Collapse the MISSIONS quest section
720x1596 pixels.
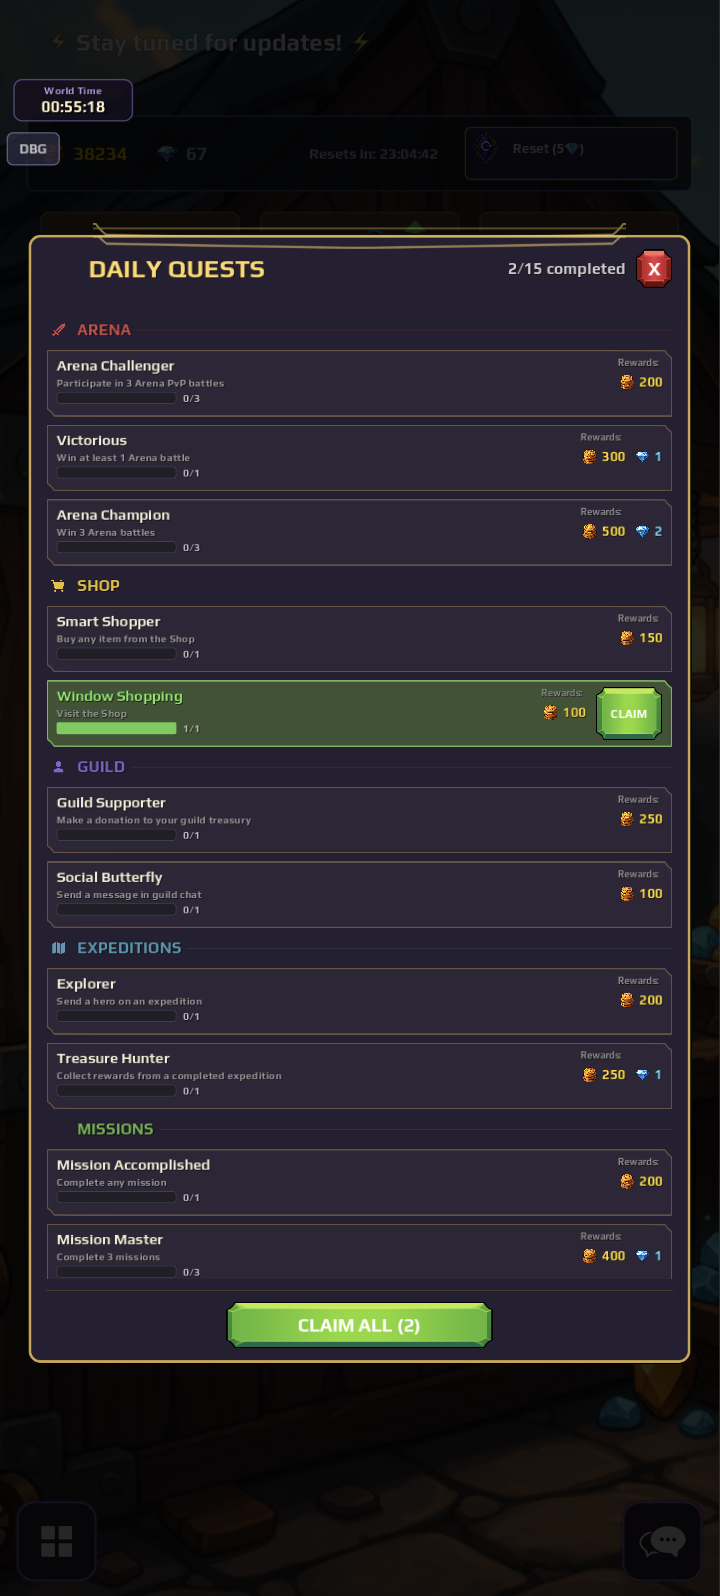(x=115, y=1128)
